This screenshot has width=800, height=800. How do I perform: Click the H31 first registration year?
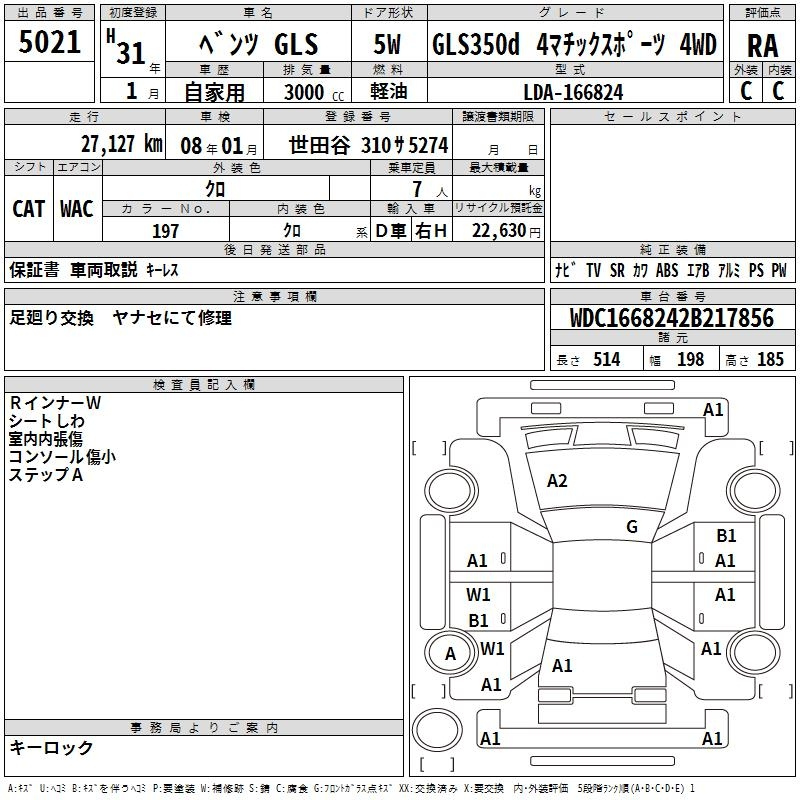pyautogui.click(x=128, y=47)
